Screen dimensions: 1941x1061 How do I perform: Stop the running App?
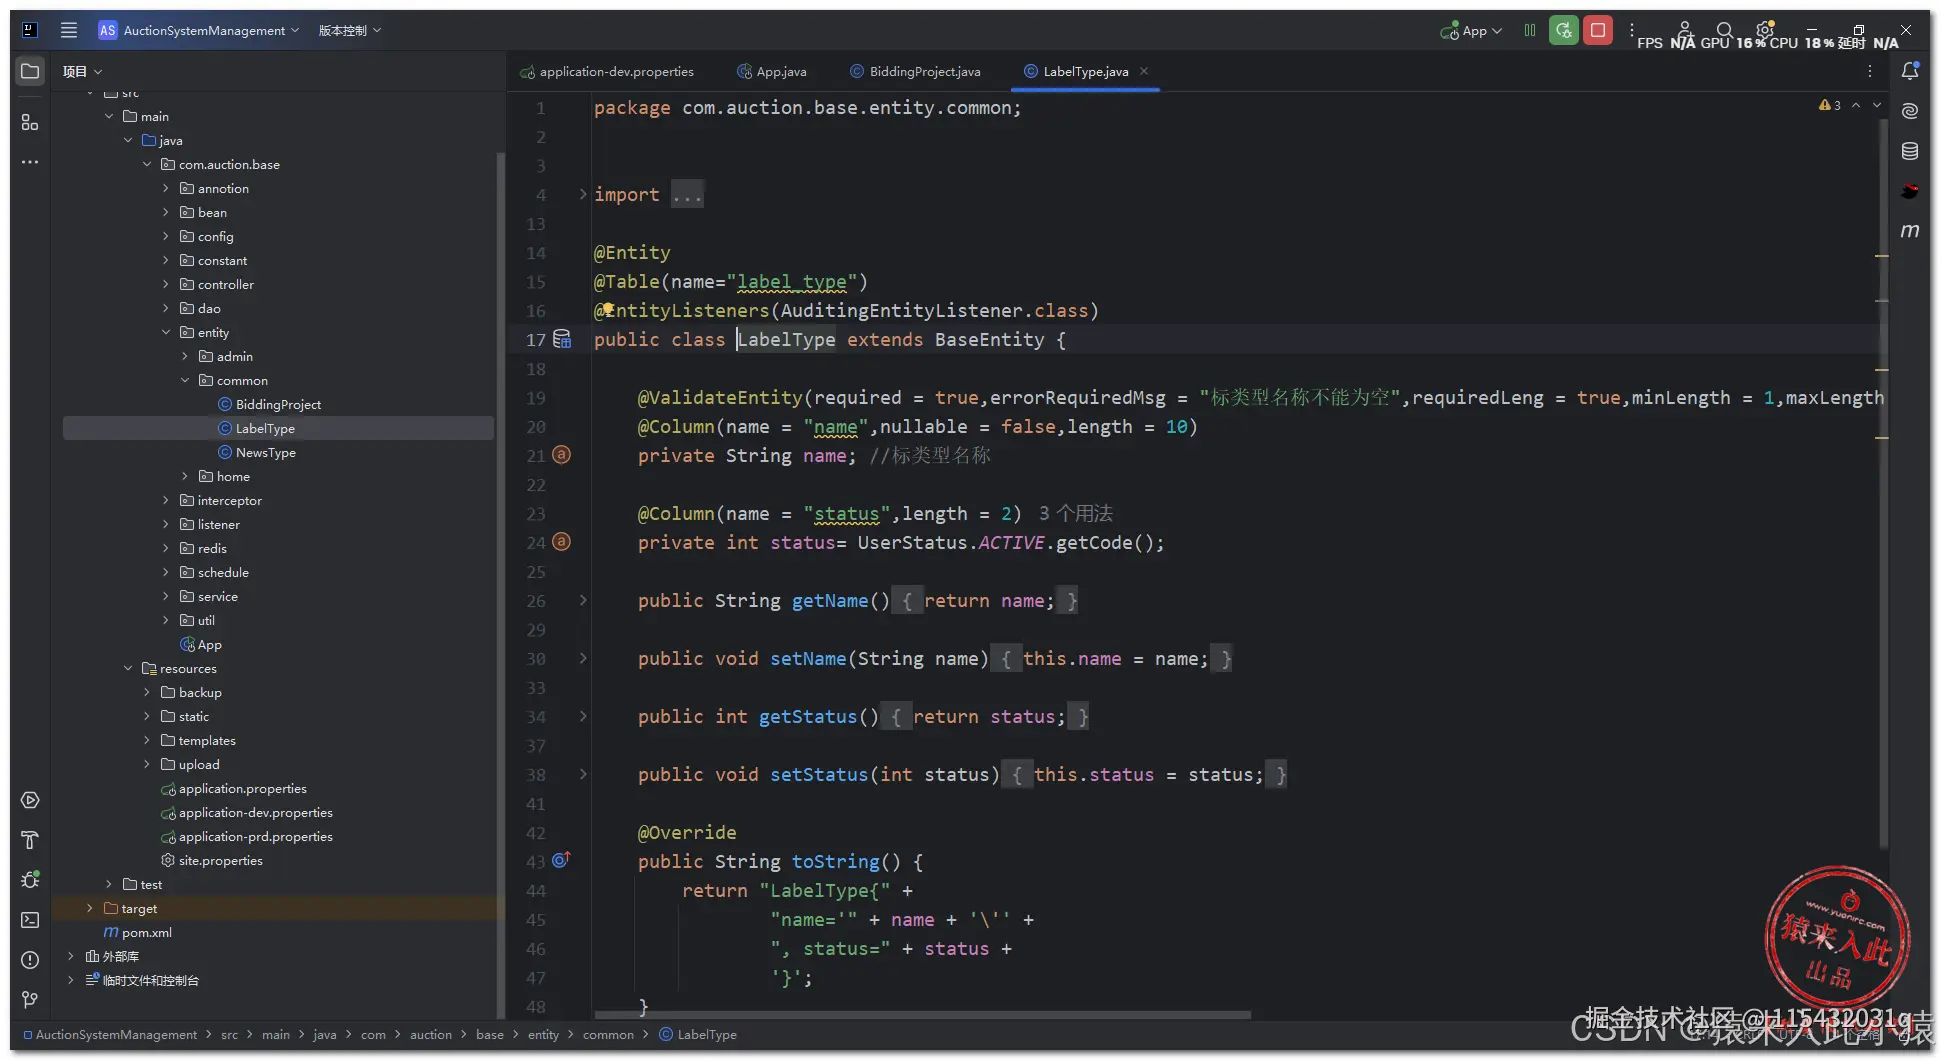(1598, 30)
